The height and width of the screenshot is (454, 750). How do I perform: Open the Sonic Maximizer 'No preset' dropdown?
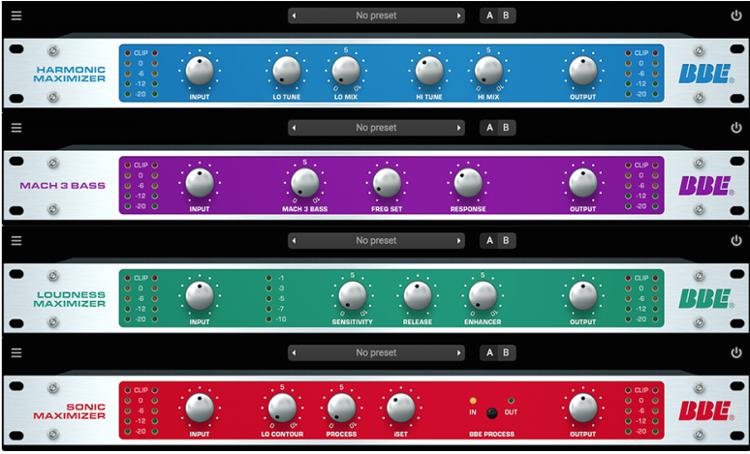click(x=376, y=353)
